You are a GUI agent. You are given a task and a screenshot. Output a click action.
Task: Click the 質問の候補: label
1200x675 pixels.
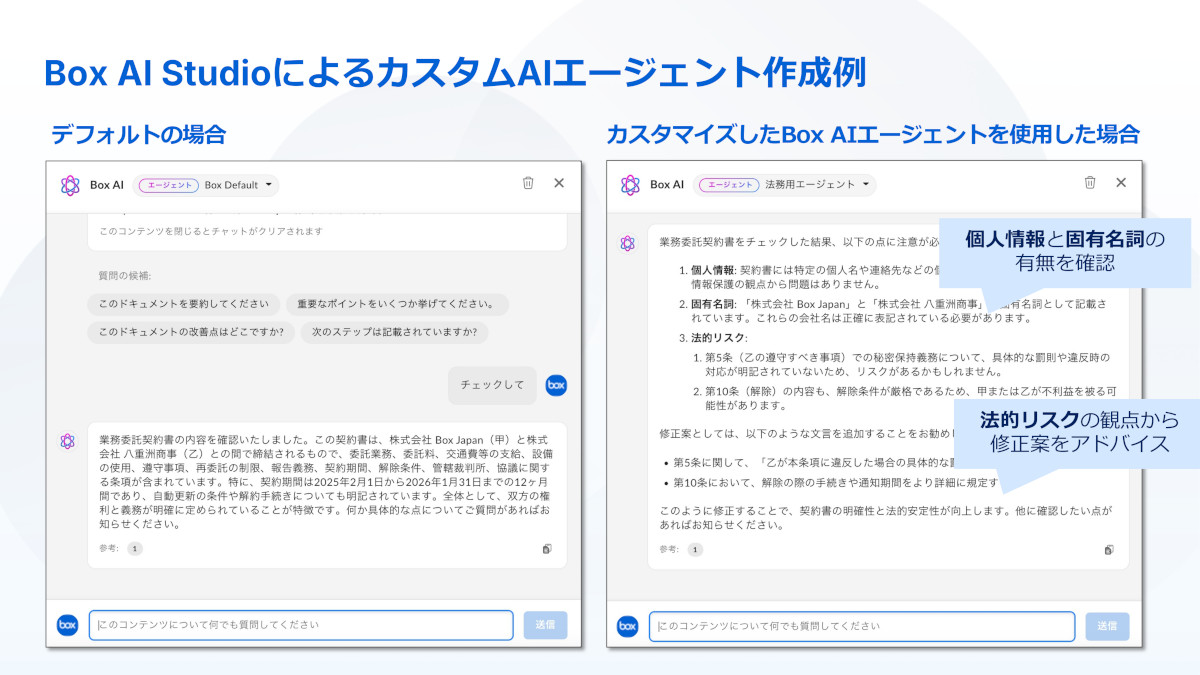click(x=125, y=276)
